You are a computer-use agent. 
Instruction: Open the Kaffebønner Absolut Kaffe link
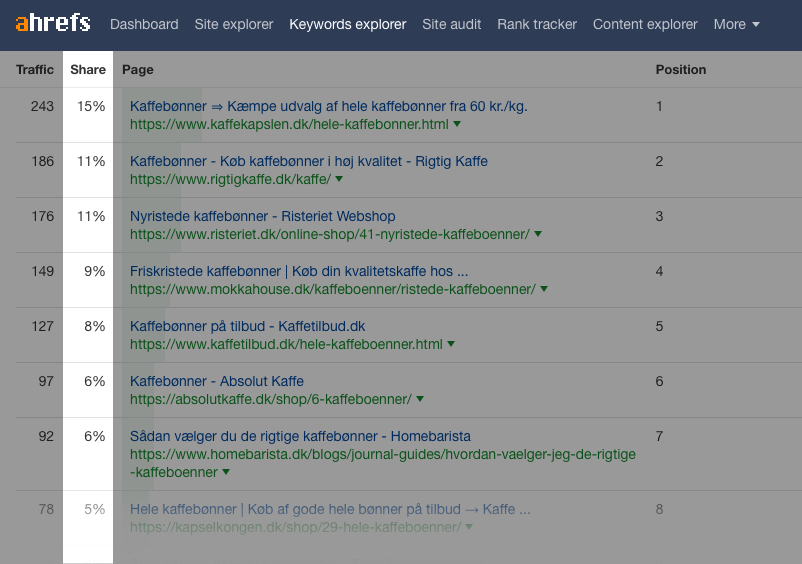pyautogui.click(x=217, y=381)
